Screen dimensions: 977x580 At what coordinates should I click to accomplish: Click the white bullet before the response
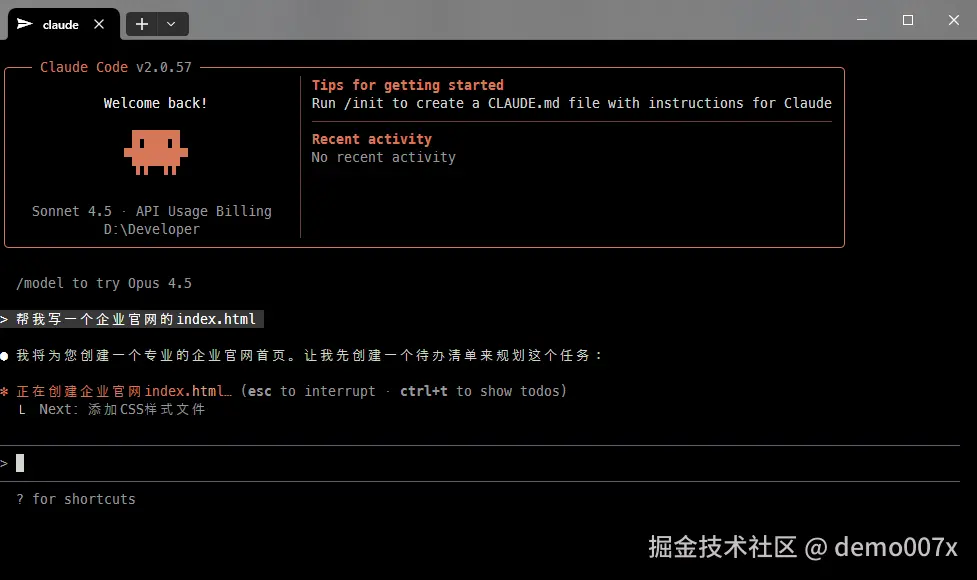pos(4,356)
